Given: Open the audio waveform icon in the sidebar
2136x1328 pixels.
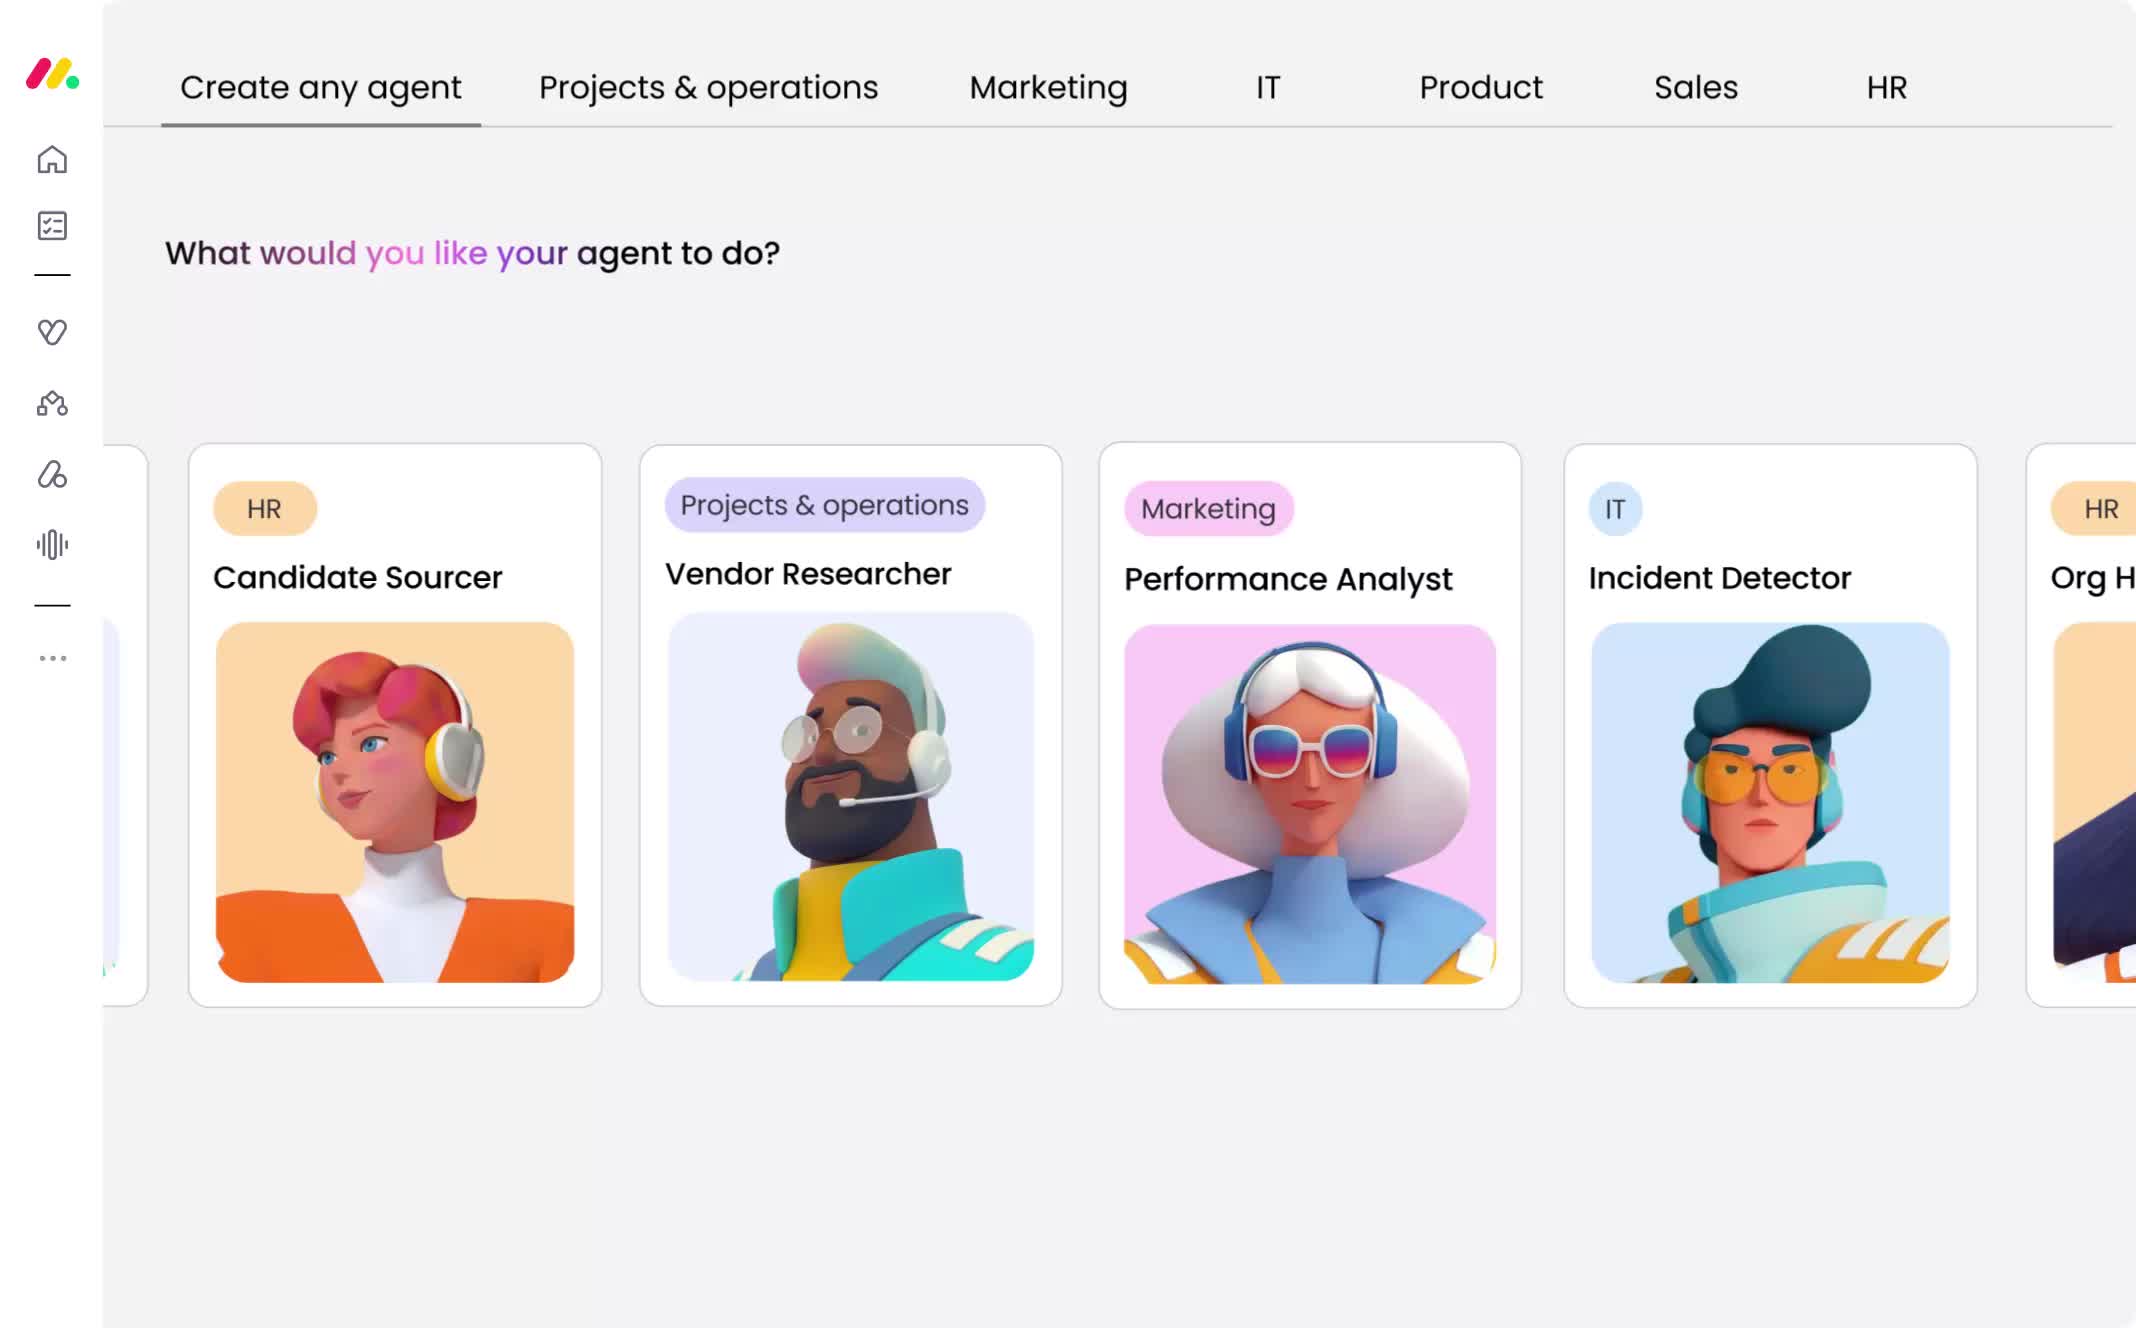Looking at the screenshot, I should [x=52, y=545].
